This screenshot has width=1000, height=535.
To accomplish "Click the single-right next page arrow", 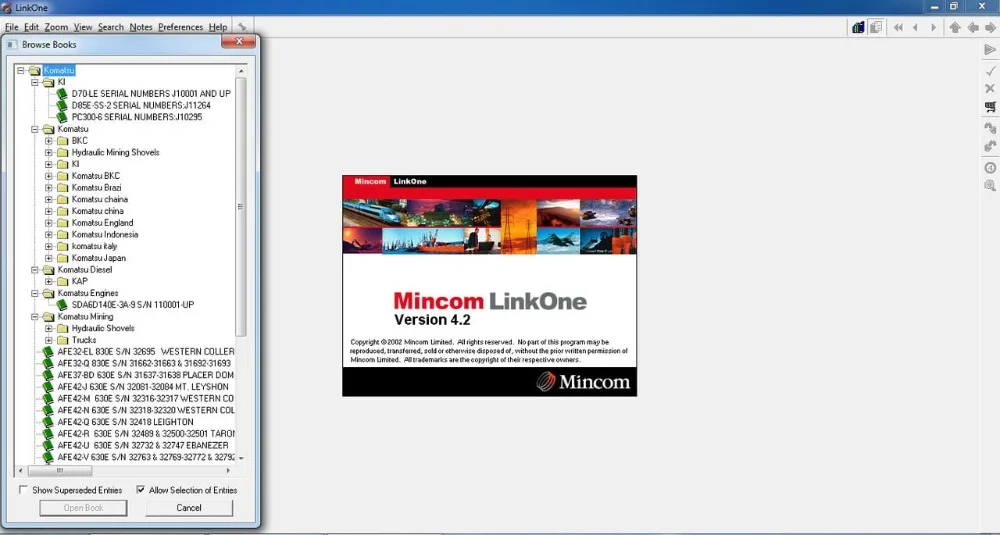I will click(934, 27).
